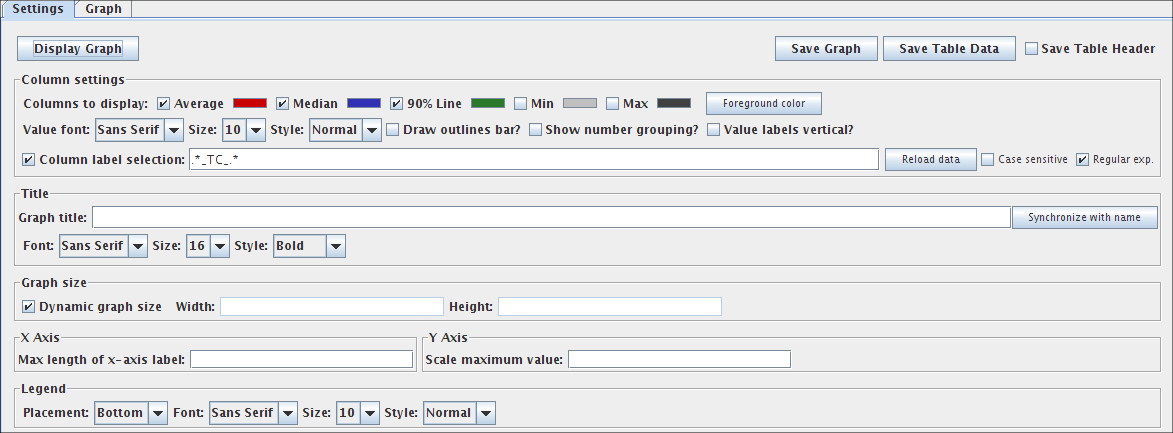Click the Graph title input field
1173x433 pixels.
[550, 218]
